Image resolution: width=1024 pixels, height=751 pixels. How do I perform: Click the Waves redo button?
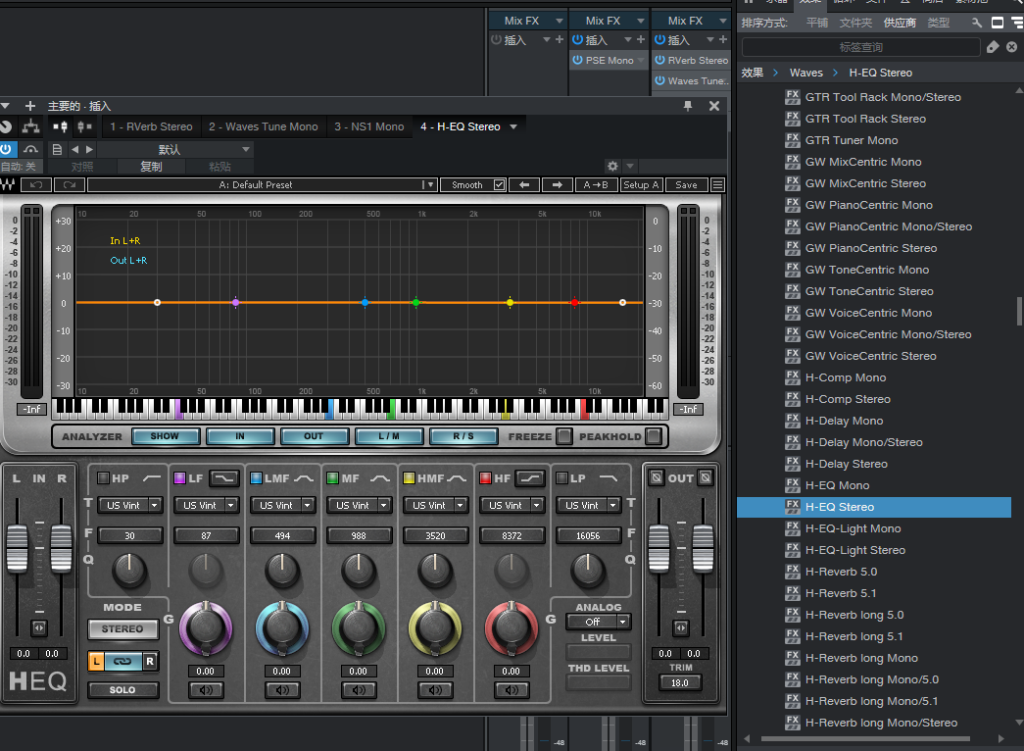click(69, 185)
